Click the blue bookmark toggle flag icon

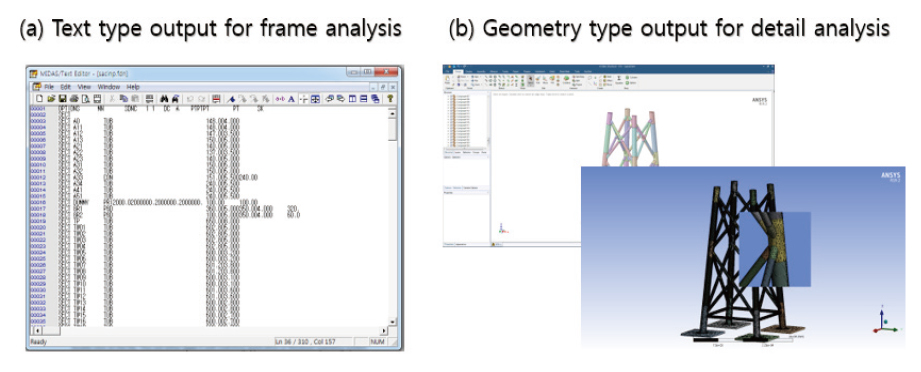click(x=231, y=99)
